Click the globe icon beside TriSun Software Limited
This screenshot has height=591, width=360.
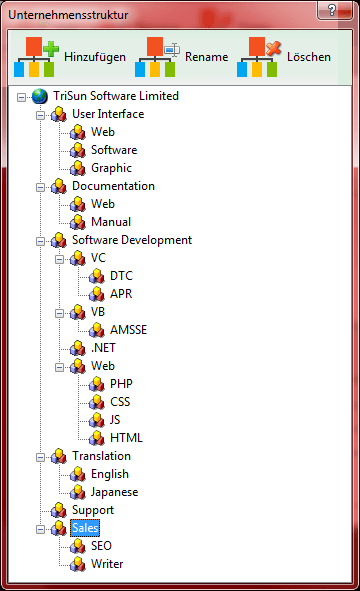(x=40, y=96)
